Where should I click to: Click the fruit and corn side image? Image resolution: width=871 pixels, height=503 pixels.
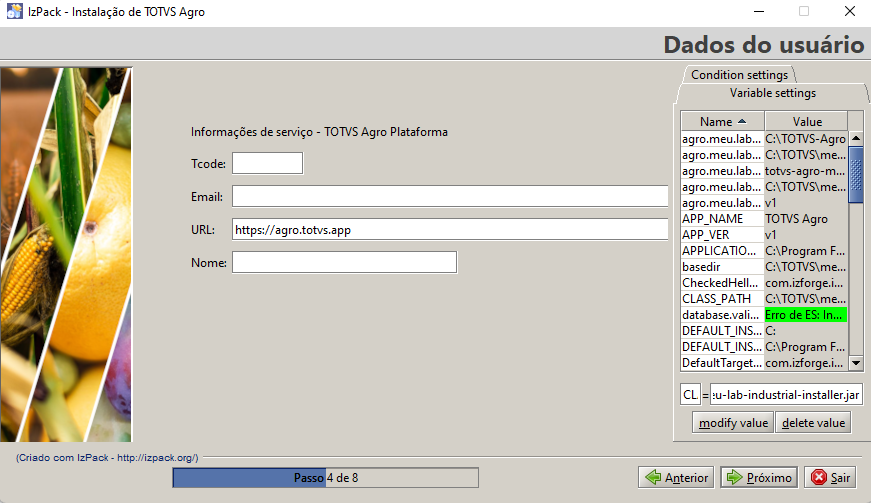click(x=66, y=255)
